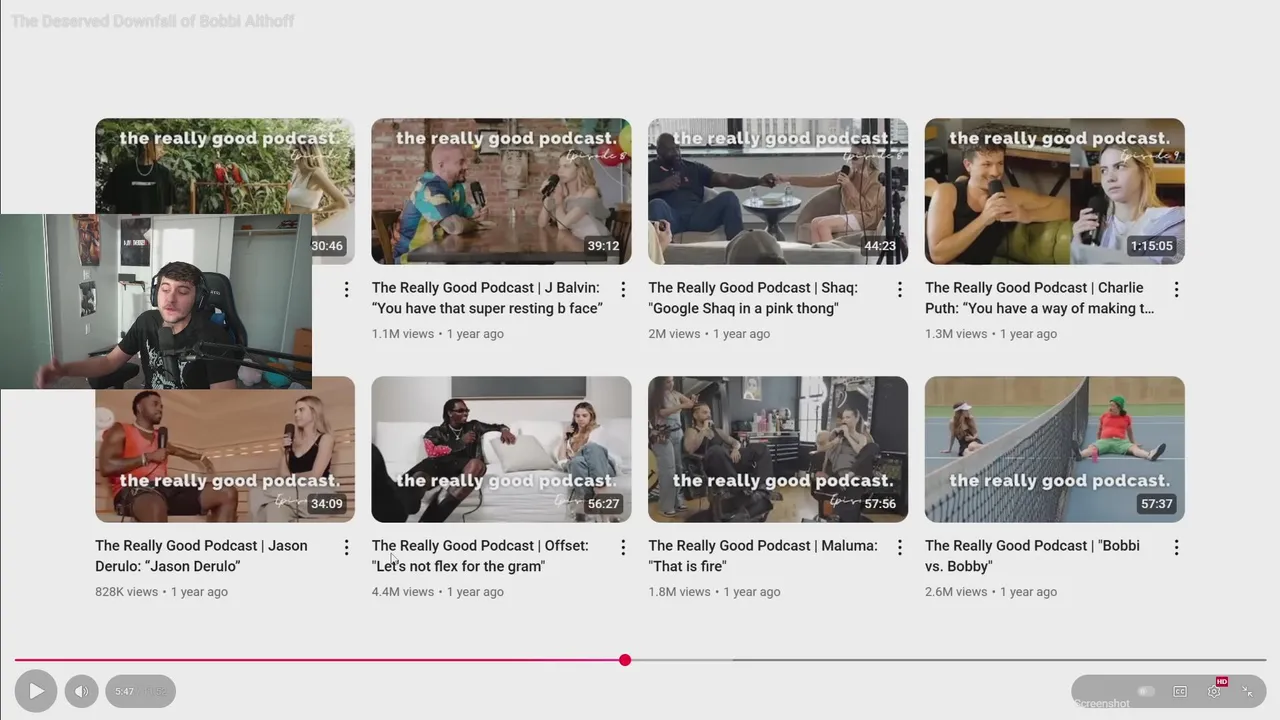The image size is (1280, 720).
Task: Open the Charlie Puth episode thumbnail
Action: 1055,191
